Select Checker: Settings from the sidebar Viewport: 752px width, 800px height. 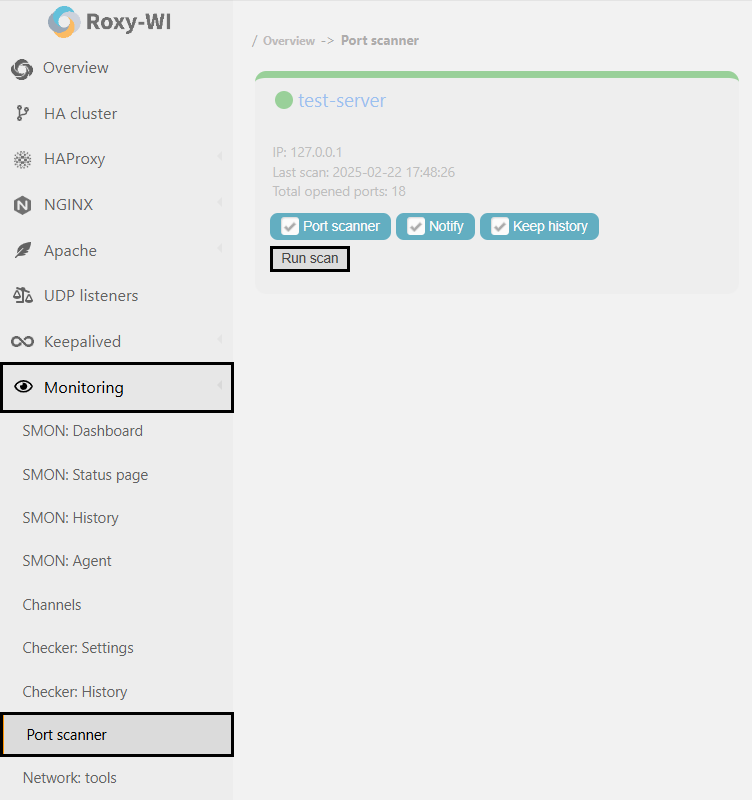click(77, 647)
